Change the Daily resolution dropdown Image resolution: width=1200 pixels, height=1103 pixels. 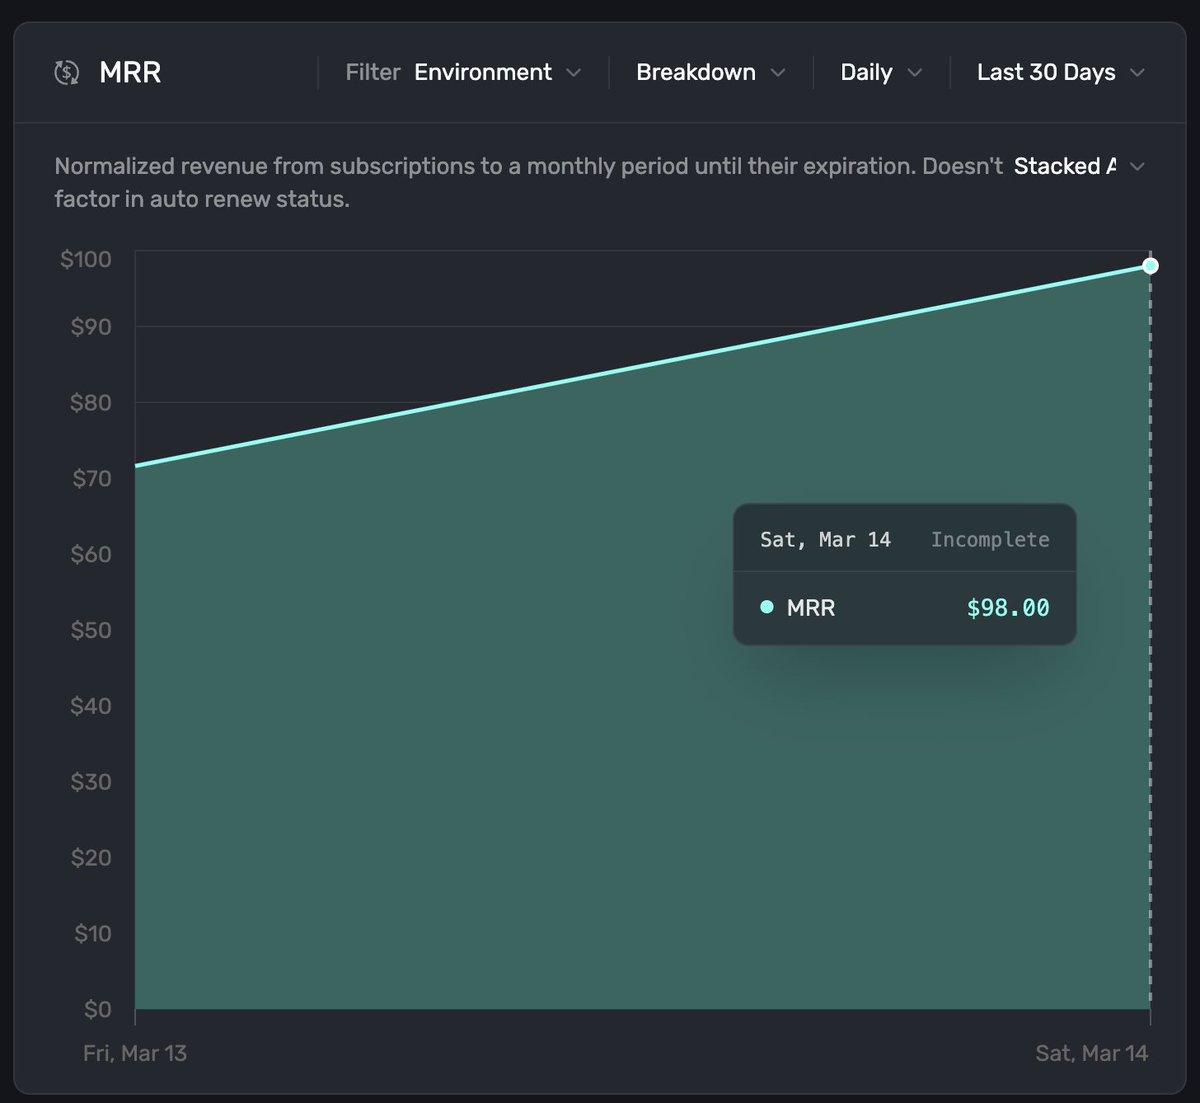tap(881, 72)
